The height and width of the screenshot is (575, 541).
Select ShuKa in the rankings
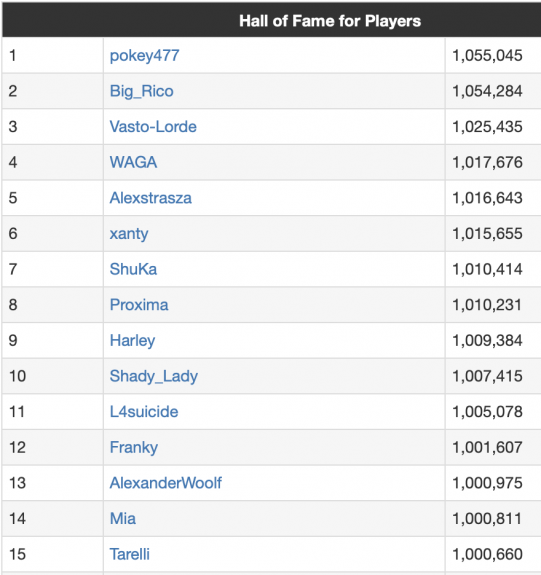coord(133,269)
